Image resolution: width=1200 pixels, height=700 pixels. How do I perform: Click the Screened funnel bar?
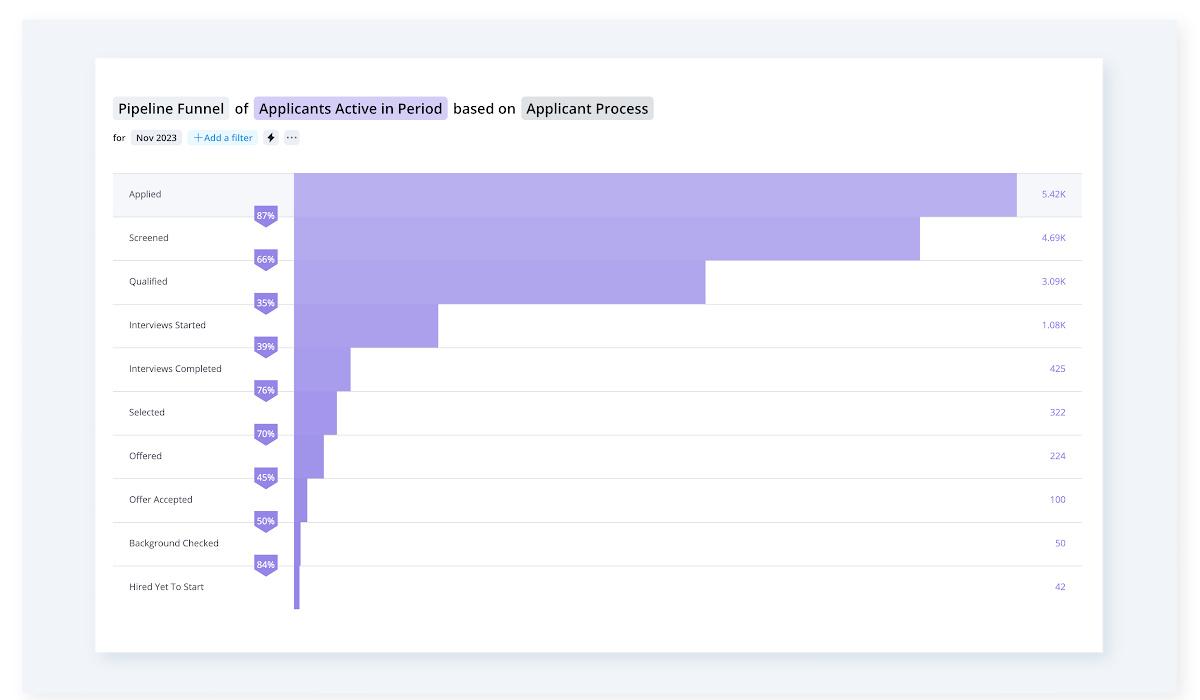click(607, 239)
